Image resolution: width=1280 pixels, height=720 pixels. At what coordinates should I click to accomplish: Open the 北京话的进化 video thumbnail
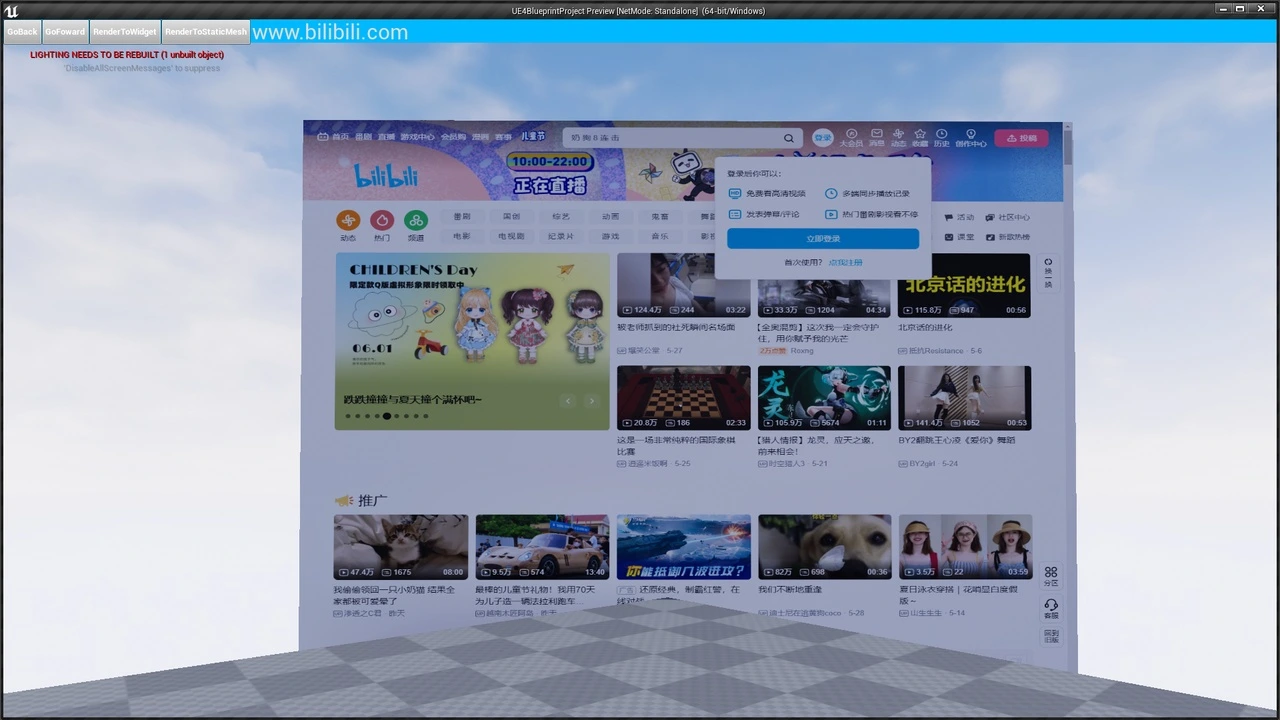pos(964,285)
